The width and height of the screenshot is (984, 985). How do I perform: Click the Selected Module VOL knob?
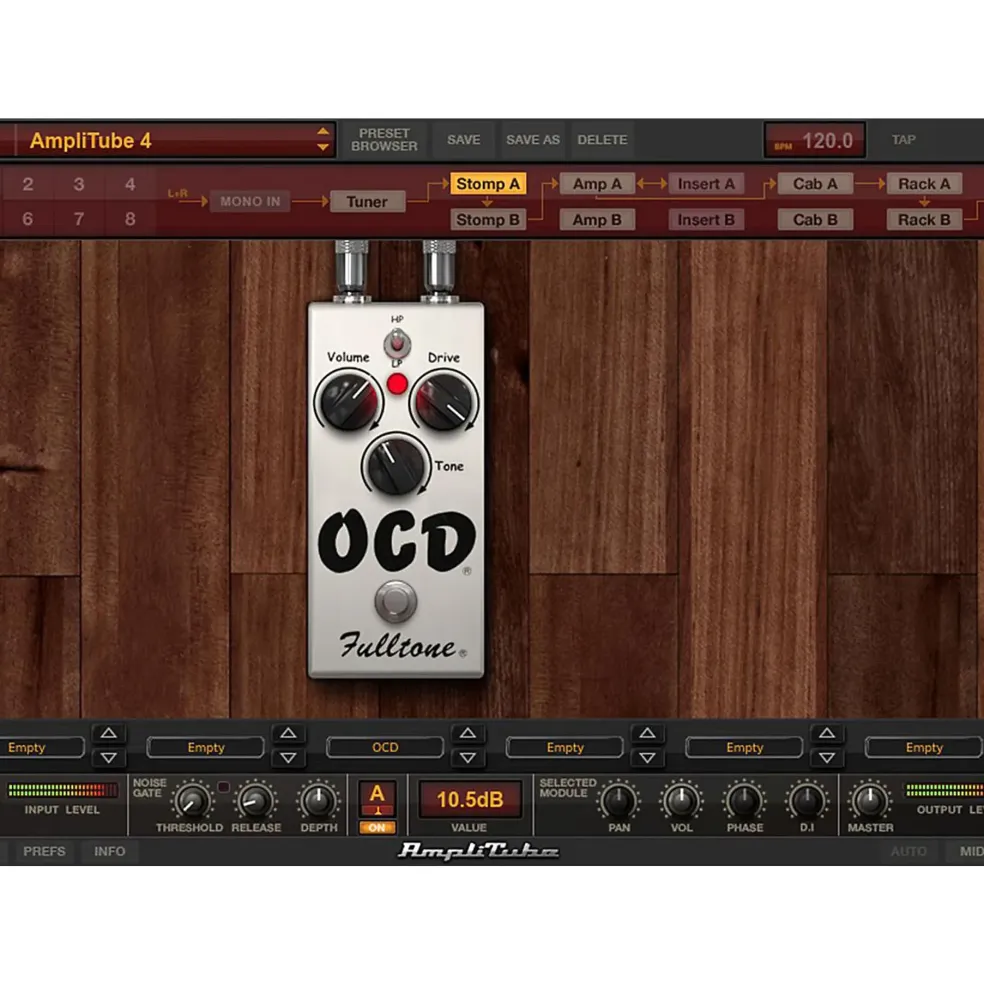(x=681, y=802)
